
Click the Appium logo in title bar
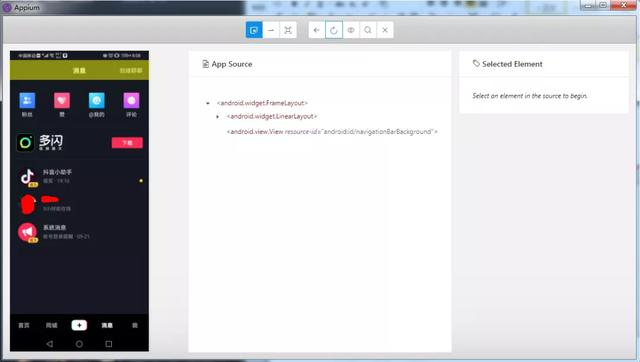[7, 7]
